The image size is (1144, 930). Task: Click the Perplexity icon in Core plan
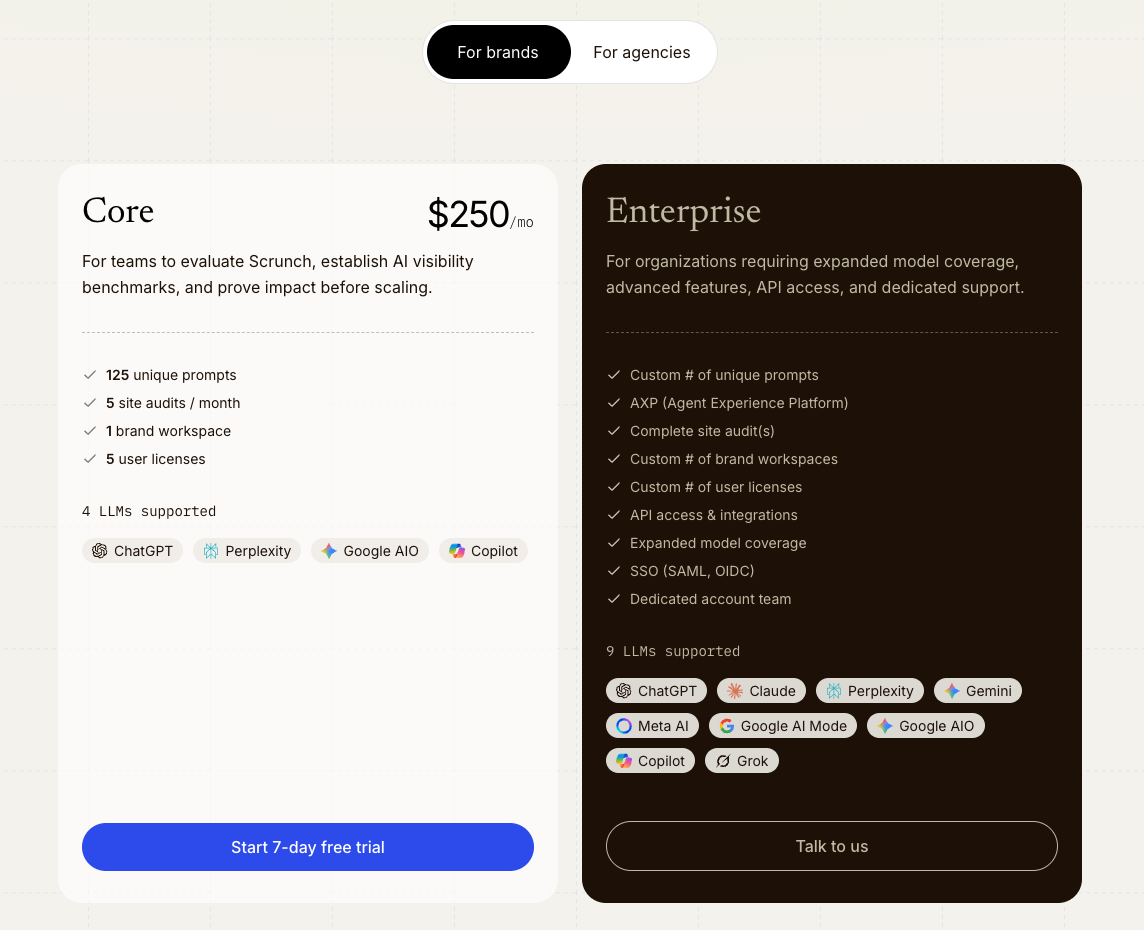click(x=211, y=551)
